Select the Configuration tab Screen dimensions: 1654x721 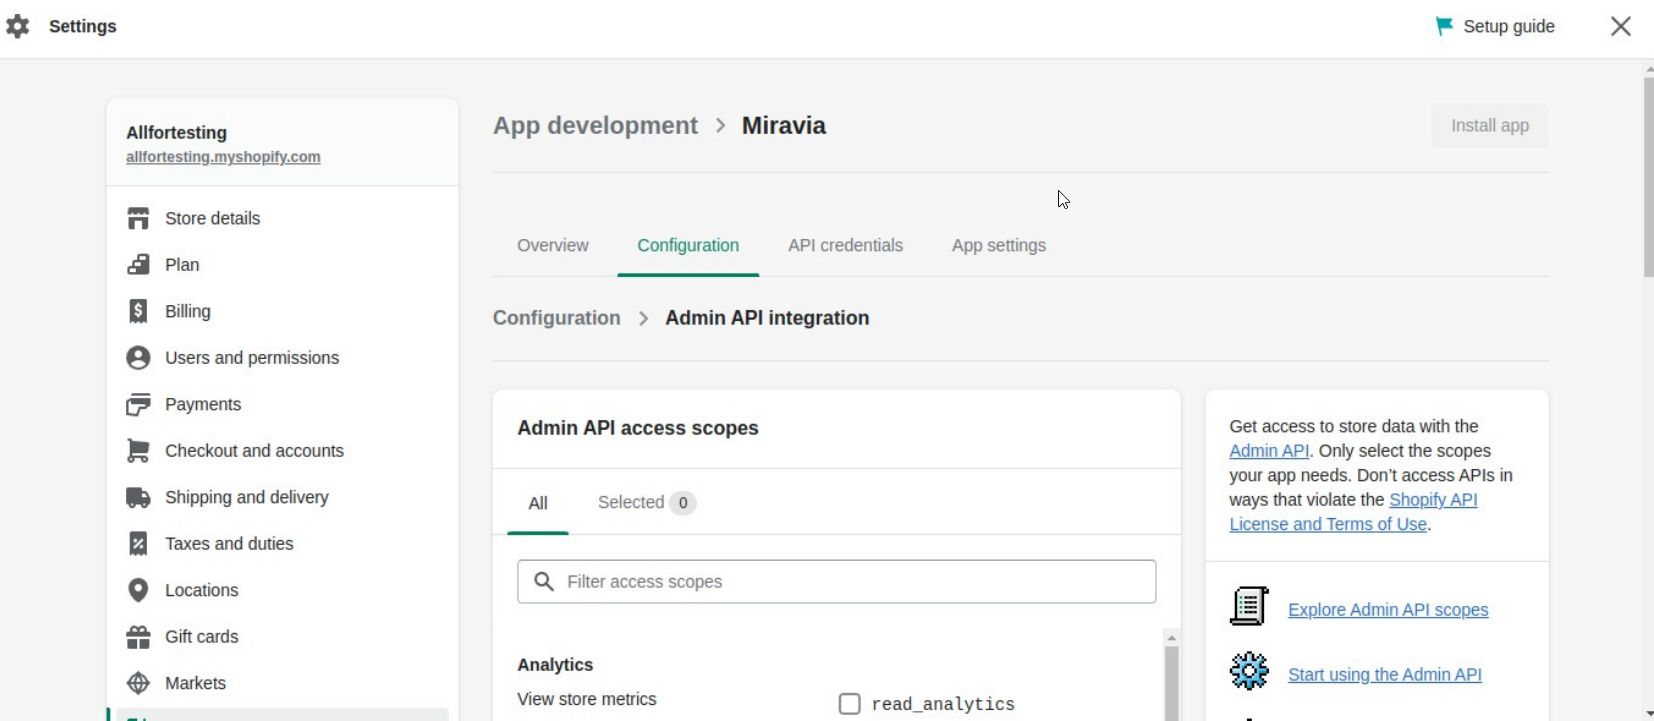click(x=688, y=246)
